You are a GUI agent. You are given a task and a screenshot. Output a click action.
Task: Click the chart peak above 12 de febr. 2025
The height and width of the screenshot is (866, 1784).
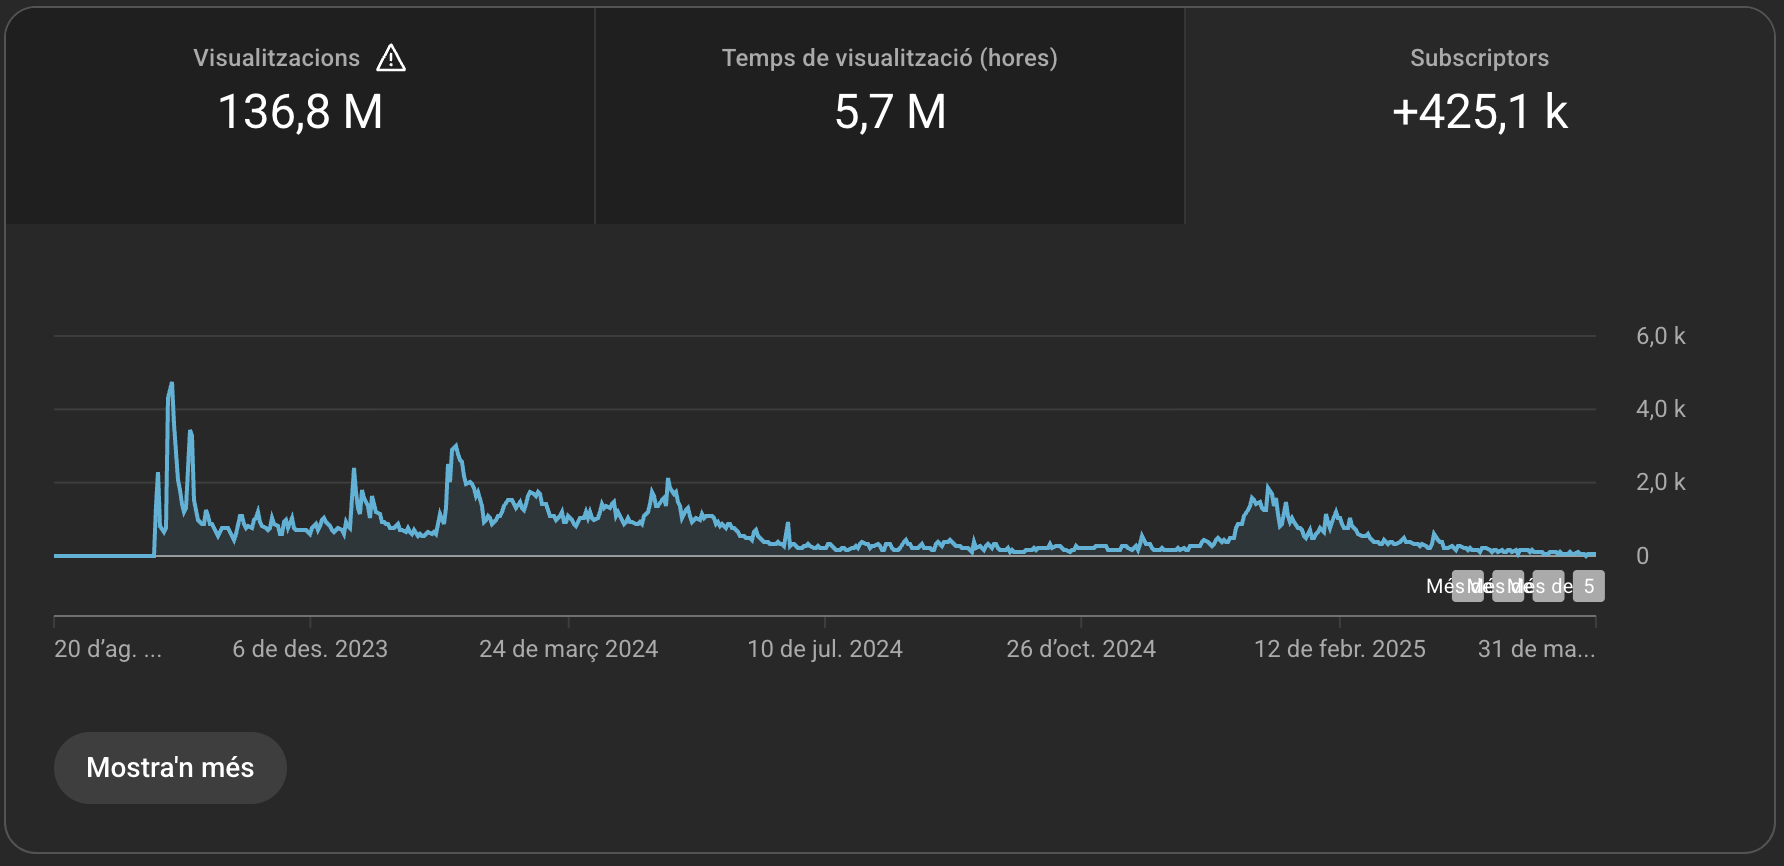[x=1268, y=488]
